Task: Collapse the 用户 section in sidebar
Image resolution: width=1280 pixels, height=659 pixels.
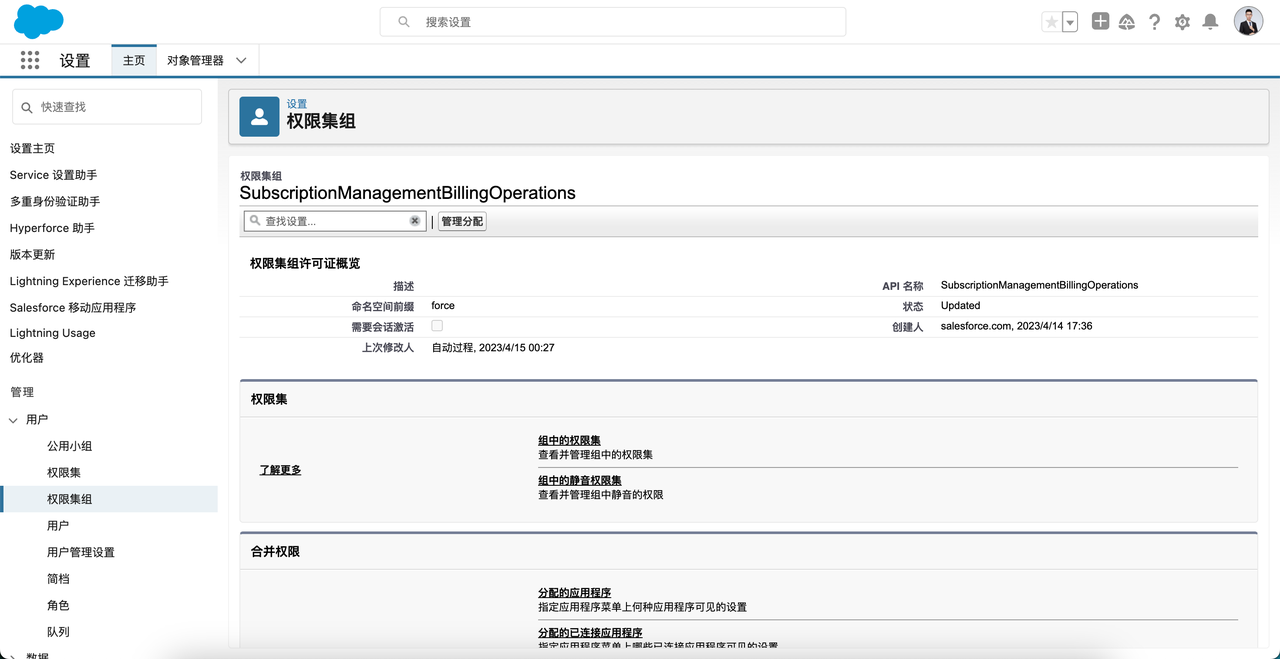Action: pyautogui.click(x=13, y=420)
